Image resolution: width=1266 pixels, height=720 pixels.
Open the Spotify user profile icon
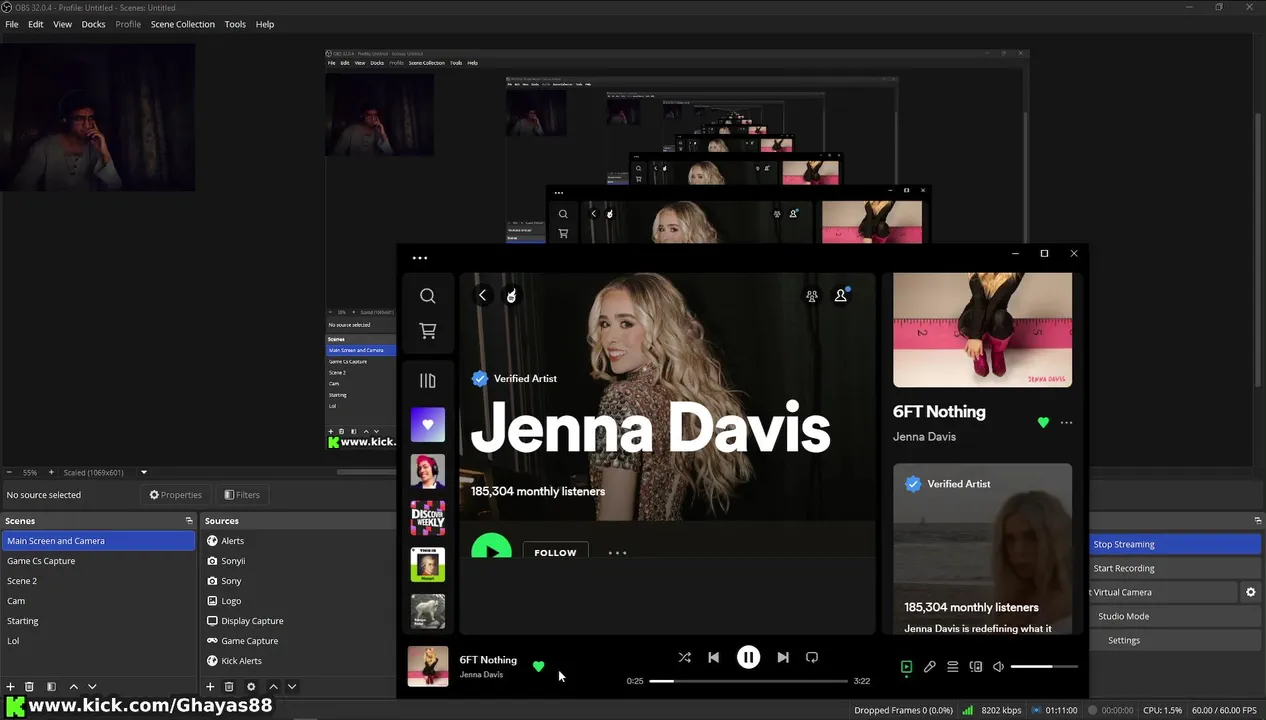841,295
